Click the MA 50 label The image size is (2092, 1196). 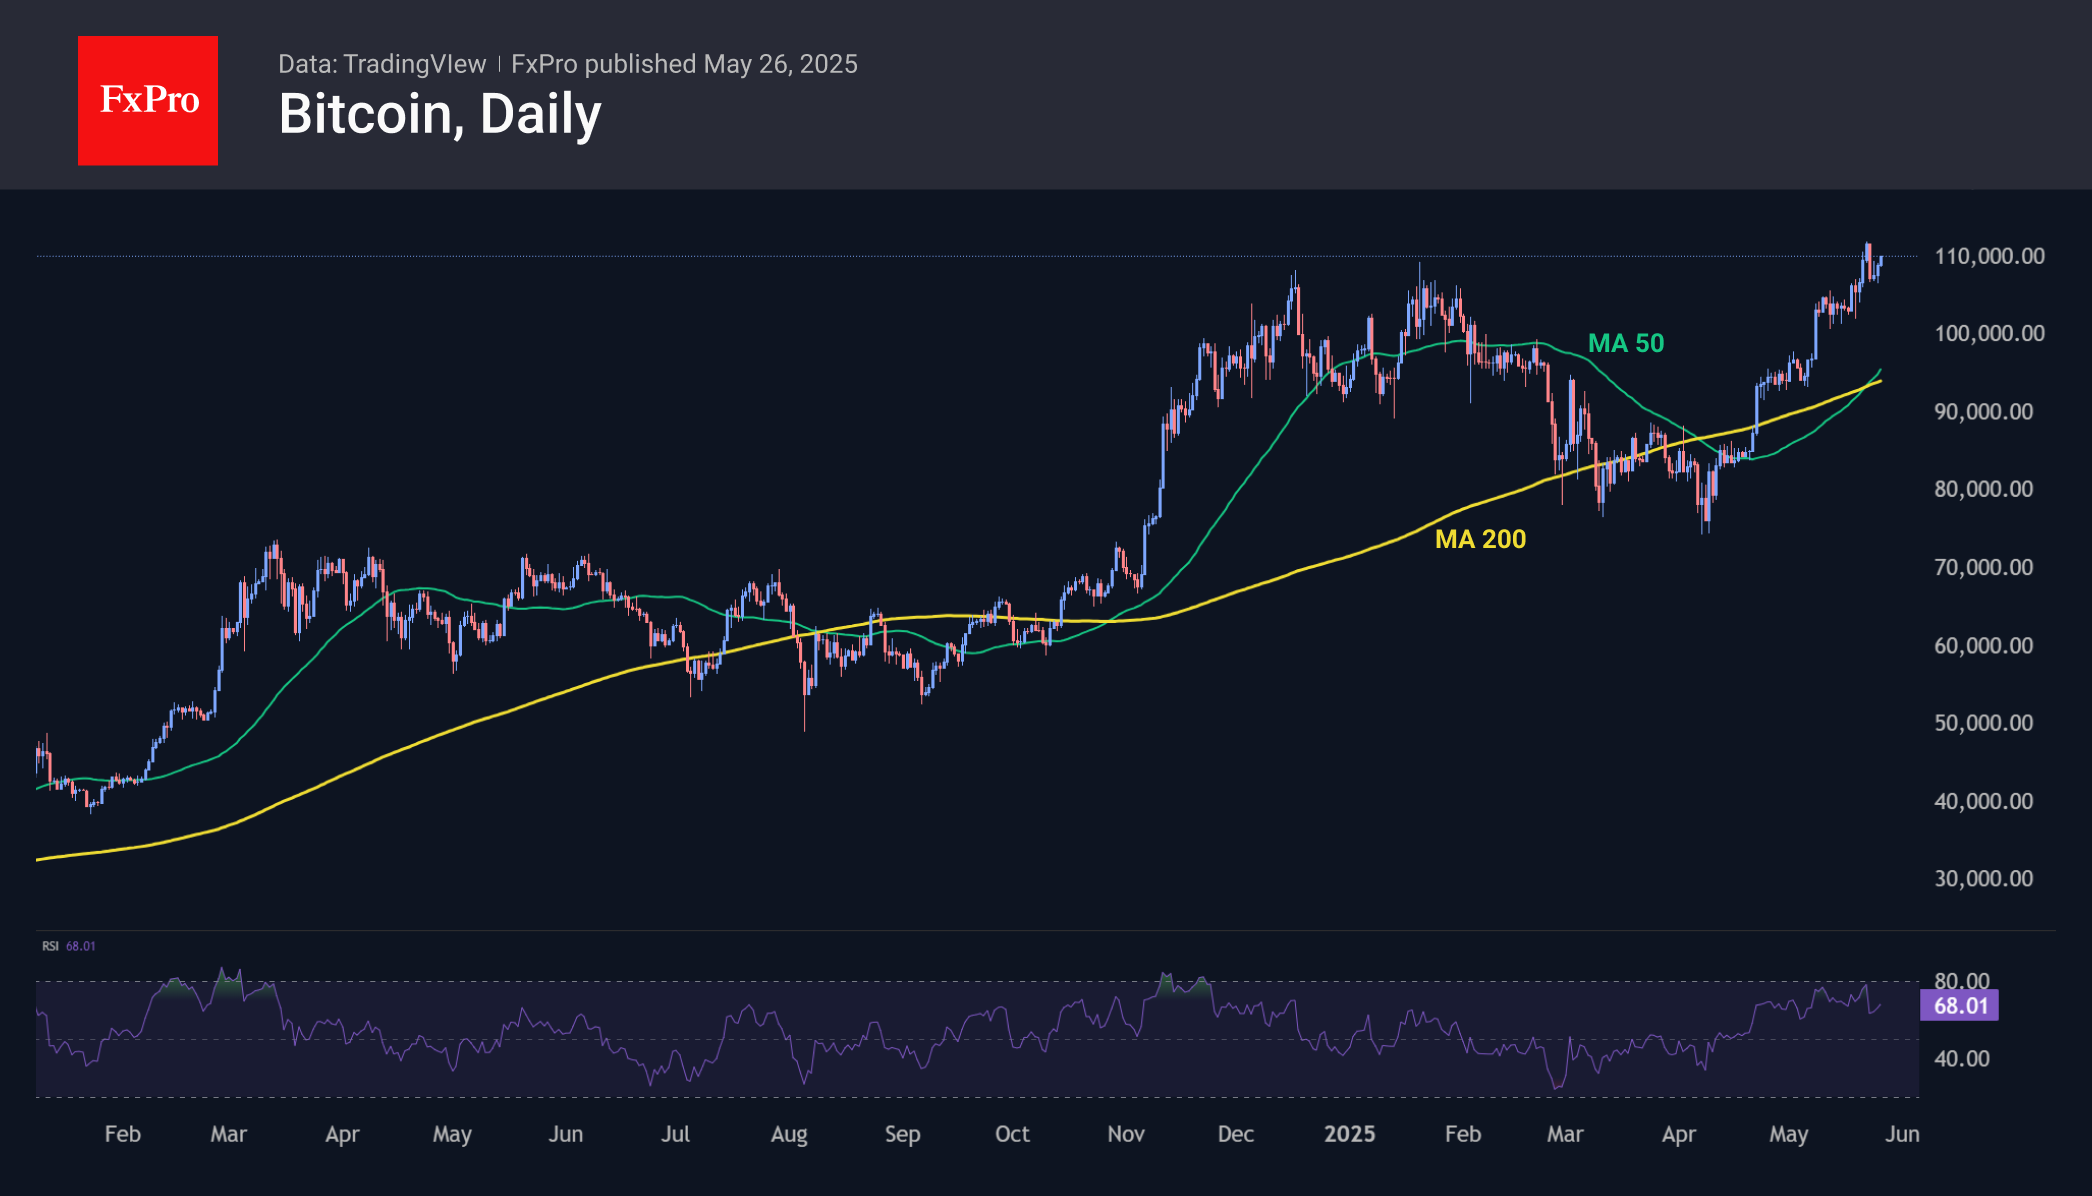(1625, 343)
